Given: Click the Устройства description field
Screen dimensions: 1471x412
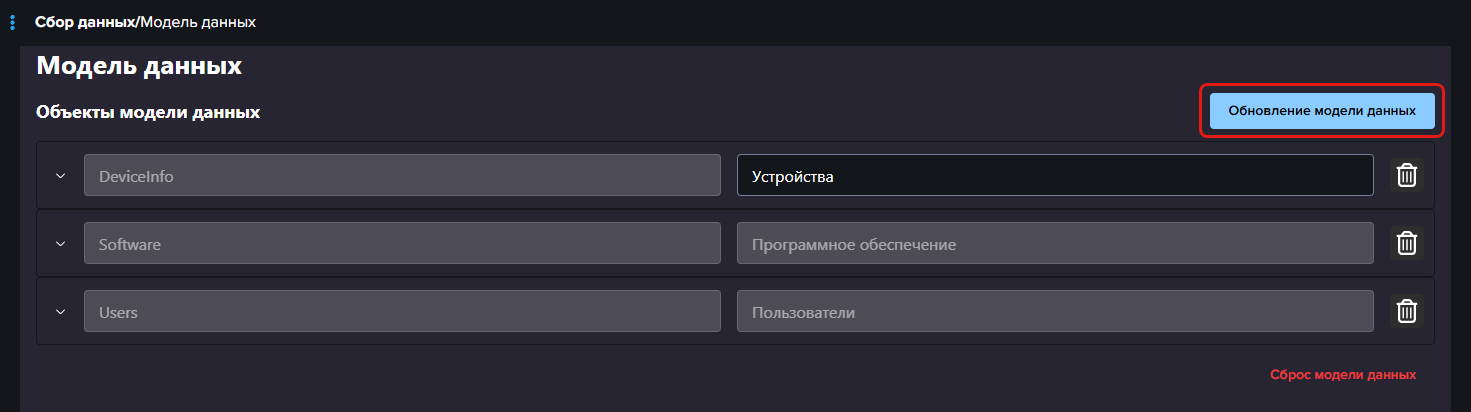Looking at the screenshot, I should (x=1054, y=175).
